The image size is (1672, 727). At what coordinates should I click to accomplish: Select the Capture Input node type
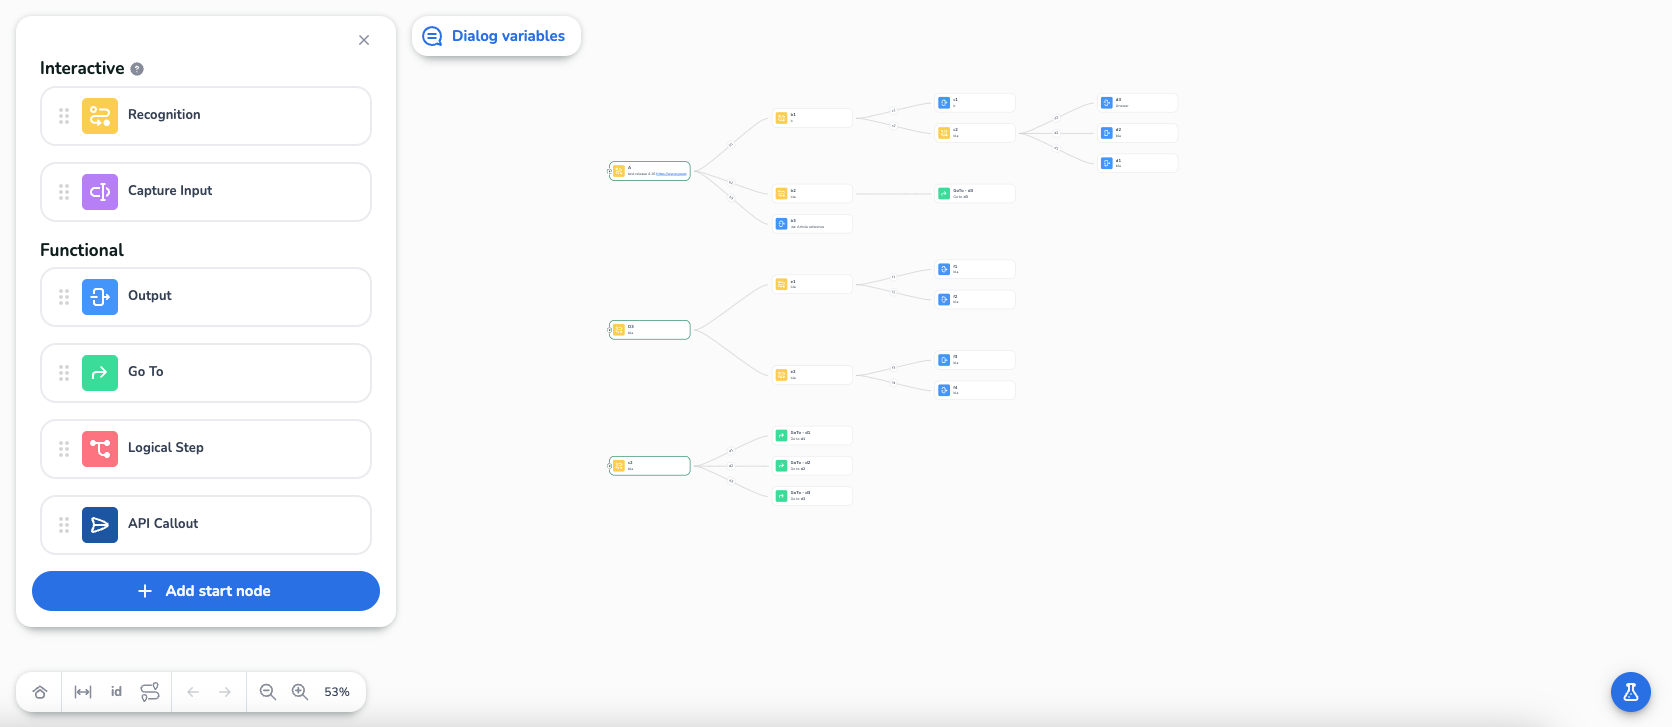point(206,192)
